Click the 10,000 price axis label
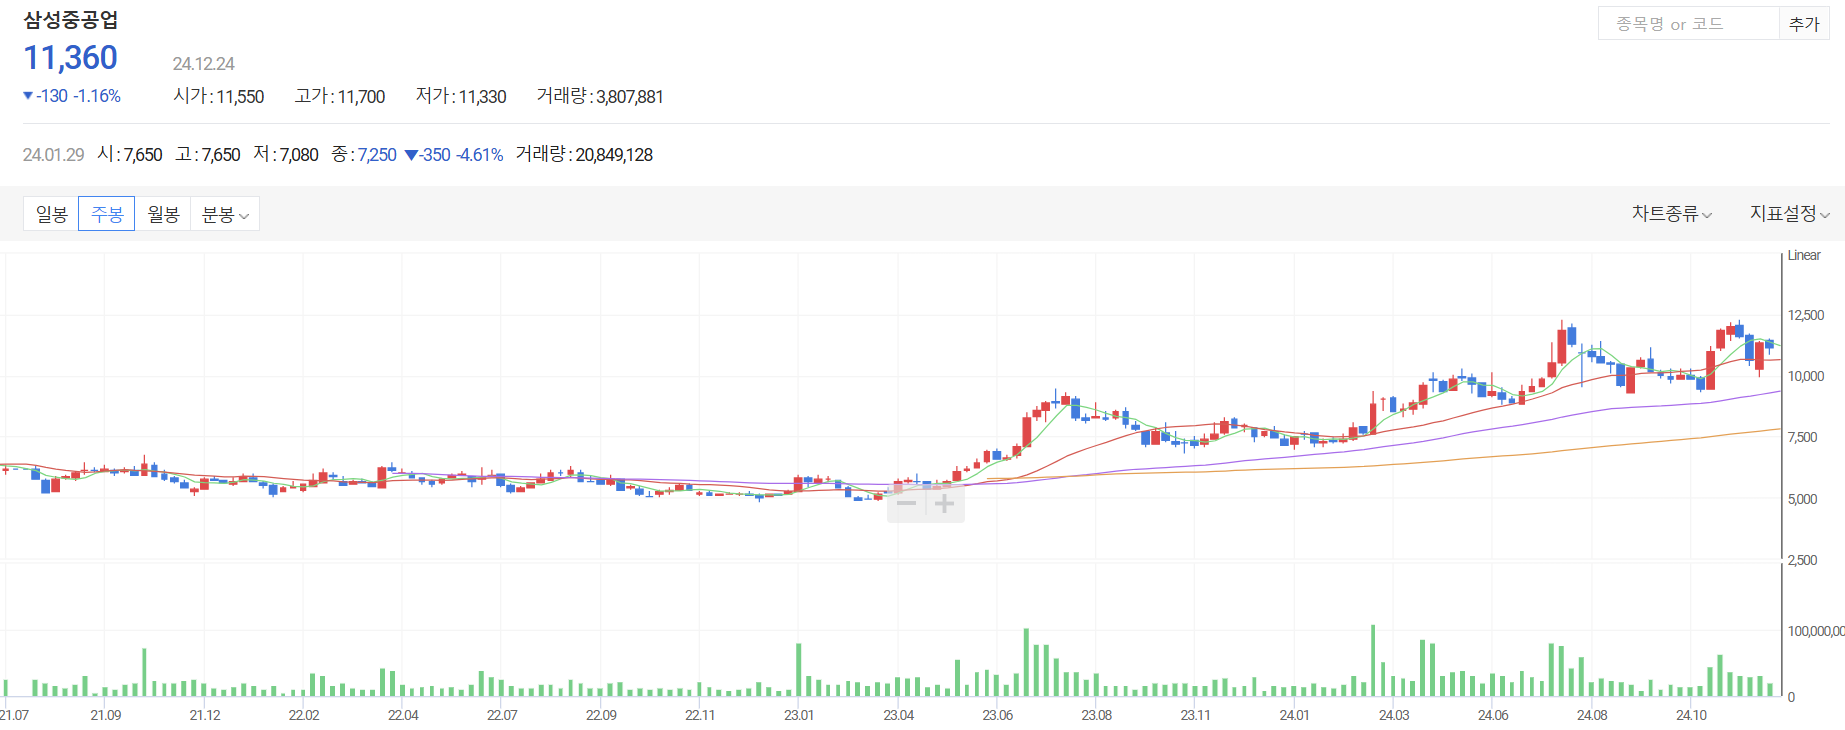1845x730 pixels. pos(1806,376)
